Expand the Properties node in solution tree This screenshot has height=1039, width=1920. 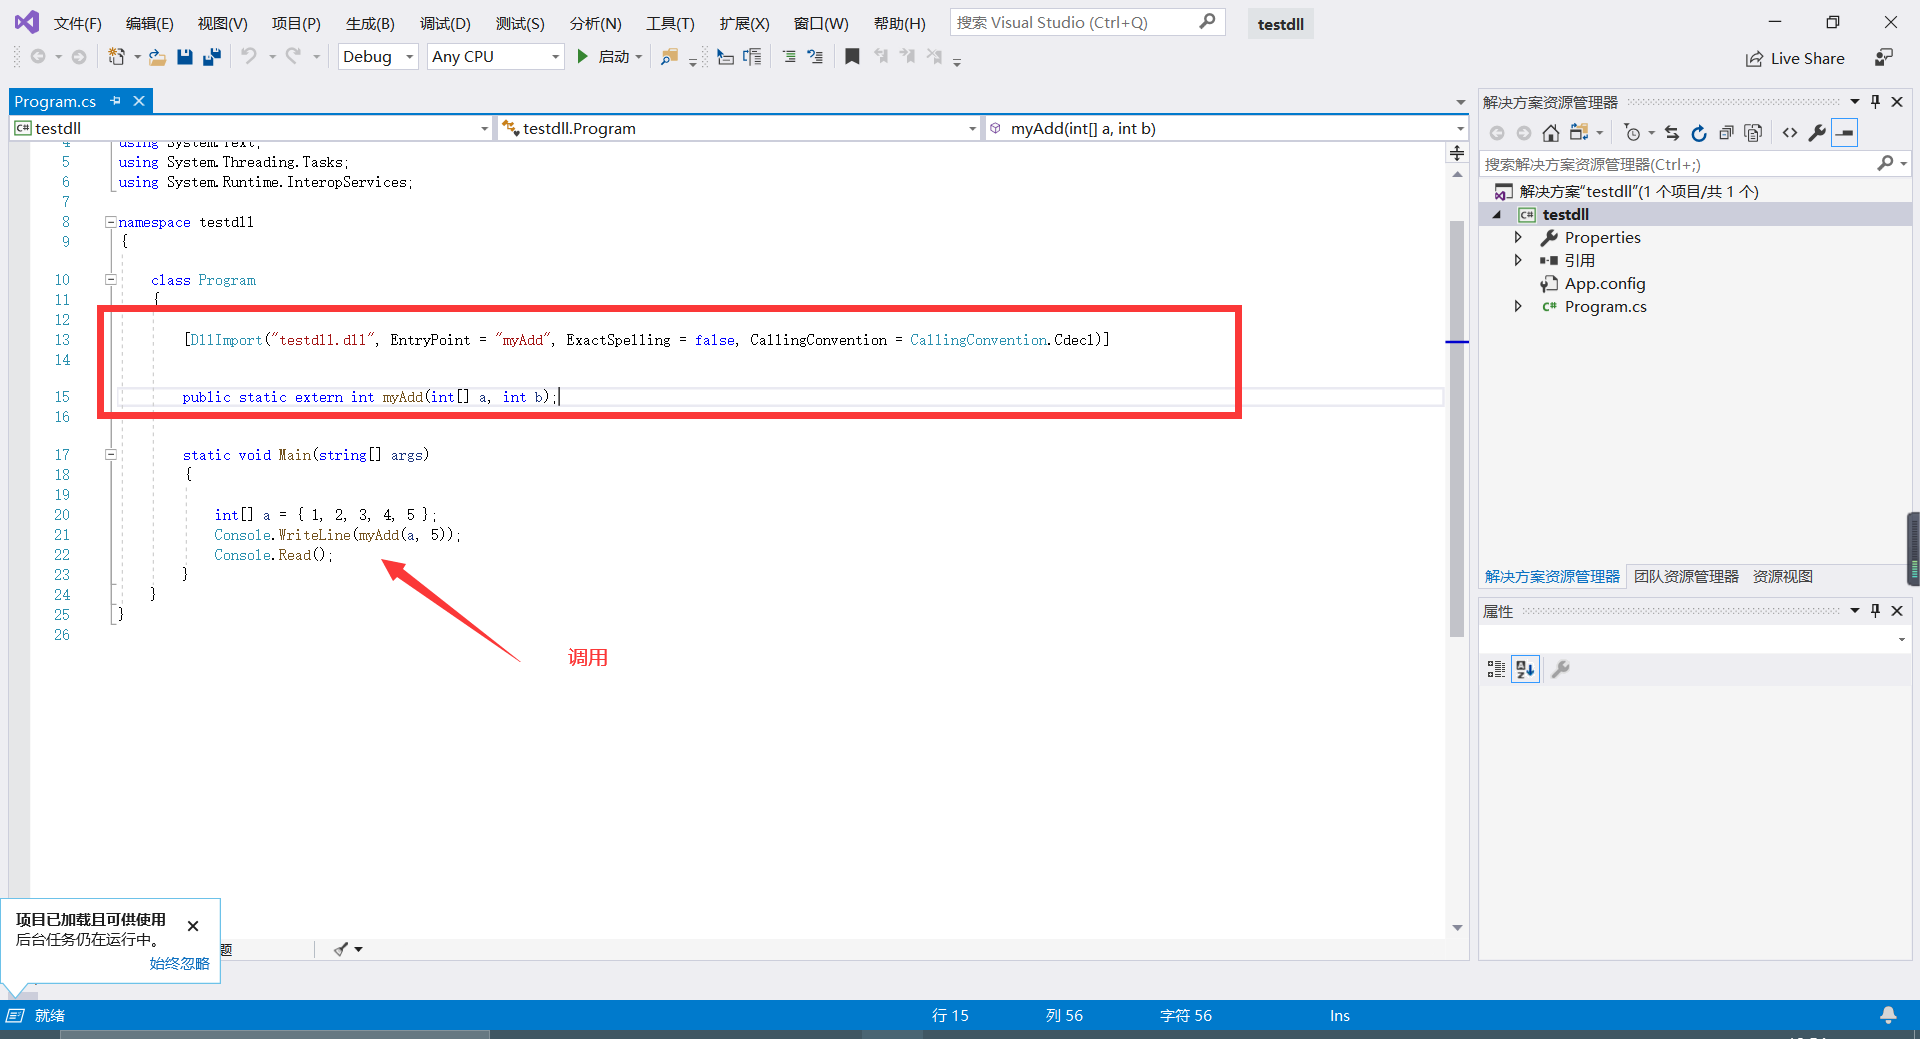click(1518, 237)
